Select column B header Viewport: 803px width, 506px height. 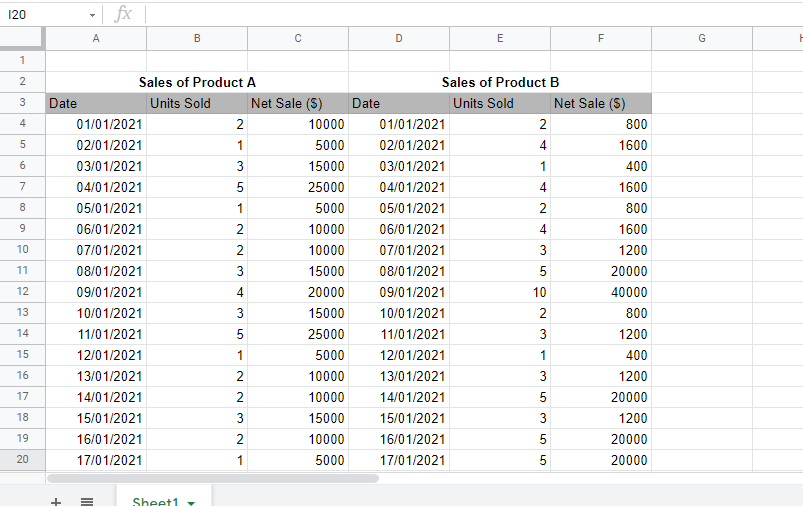[197, 38]
